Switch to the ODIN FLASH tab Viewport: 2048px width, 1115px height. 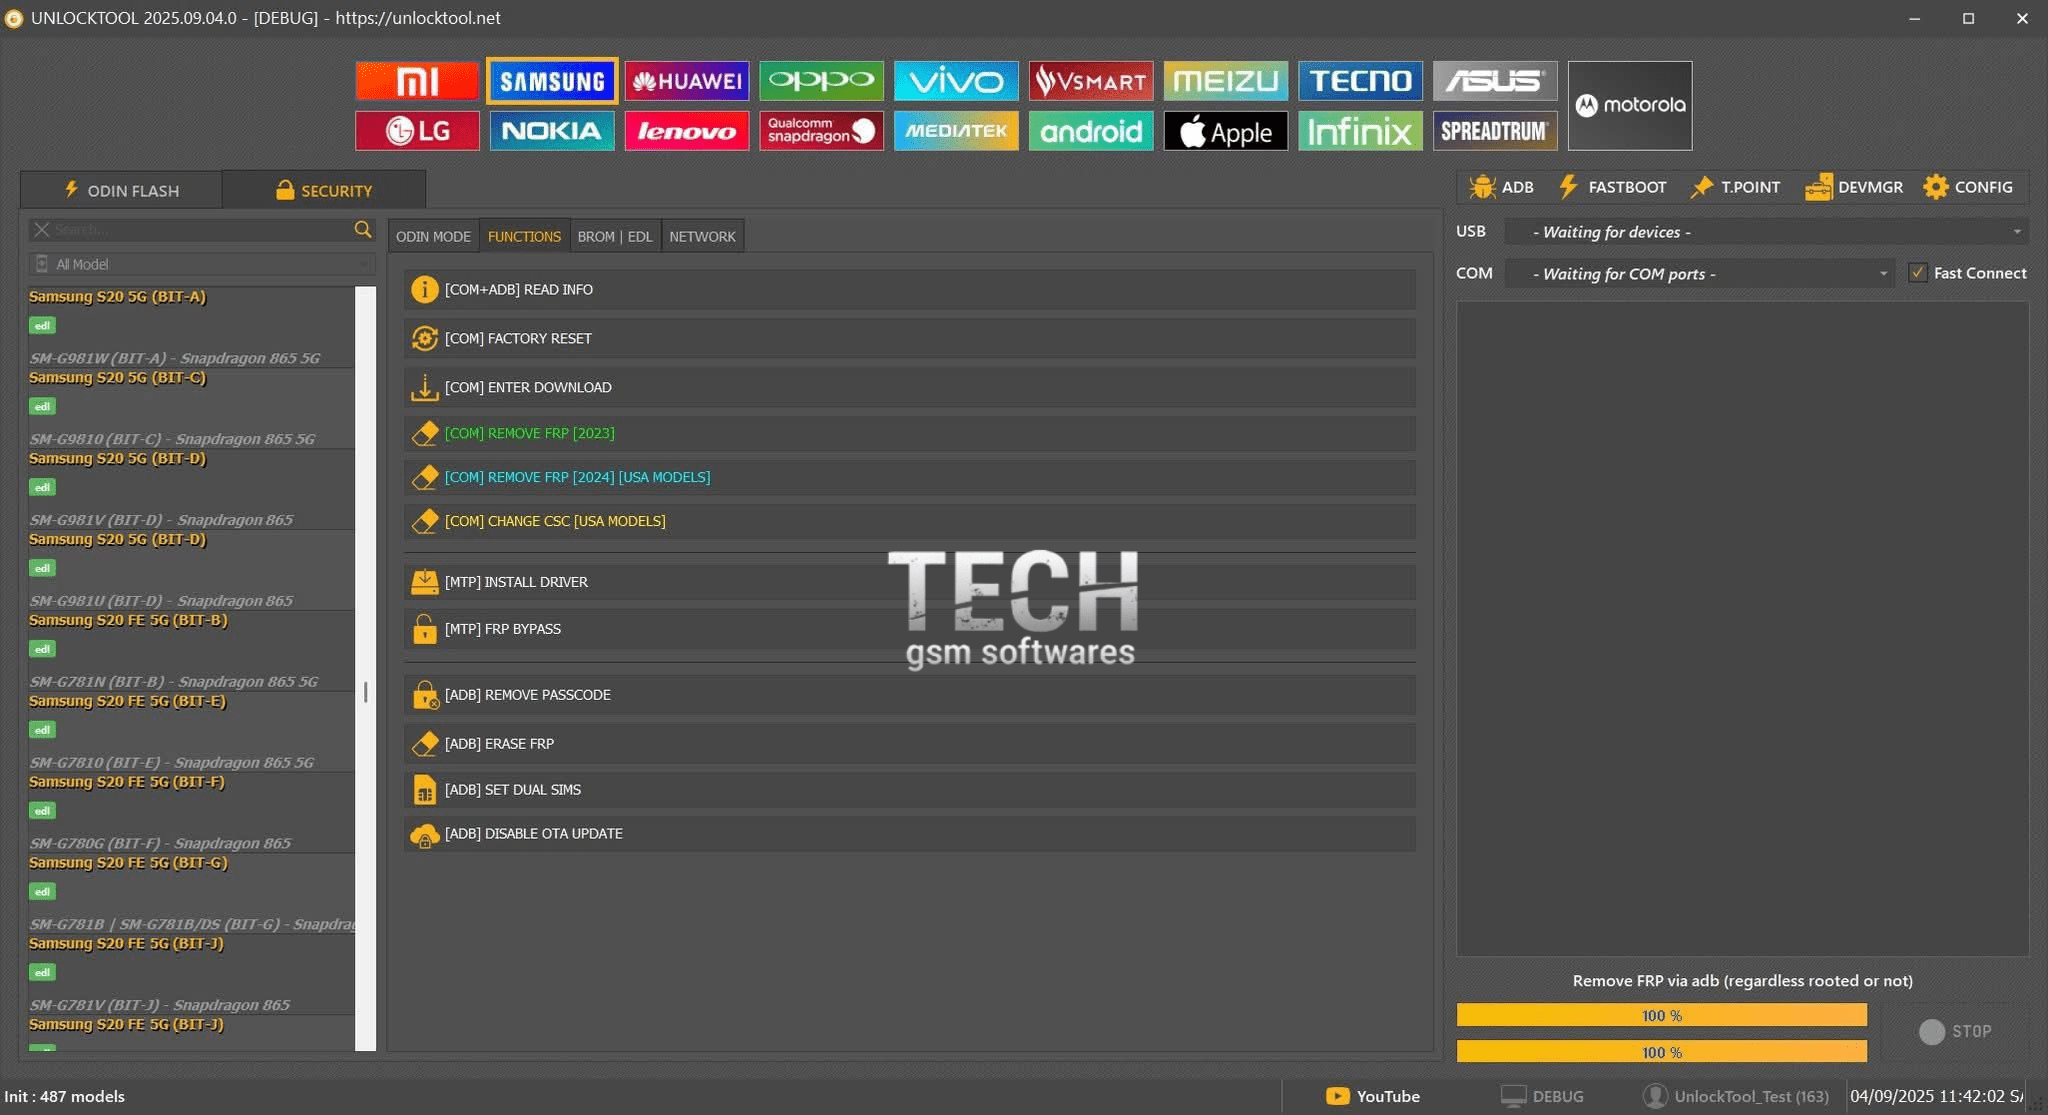121,190
